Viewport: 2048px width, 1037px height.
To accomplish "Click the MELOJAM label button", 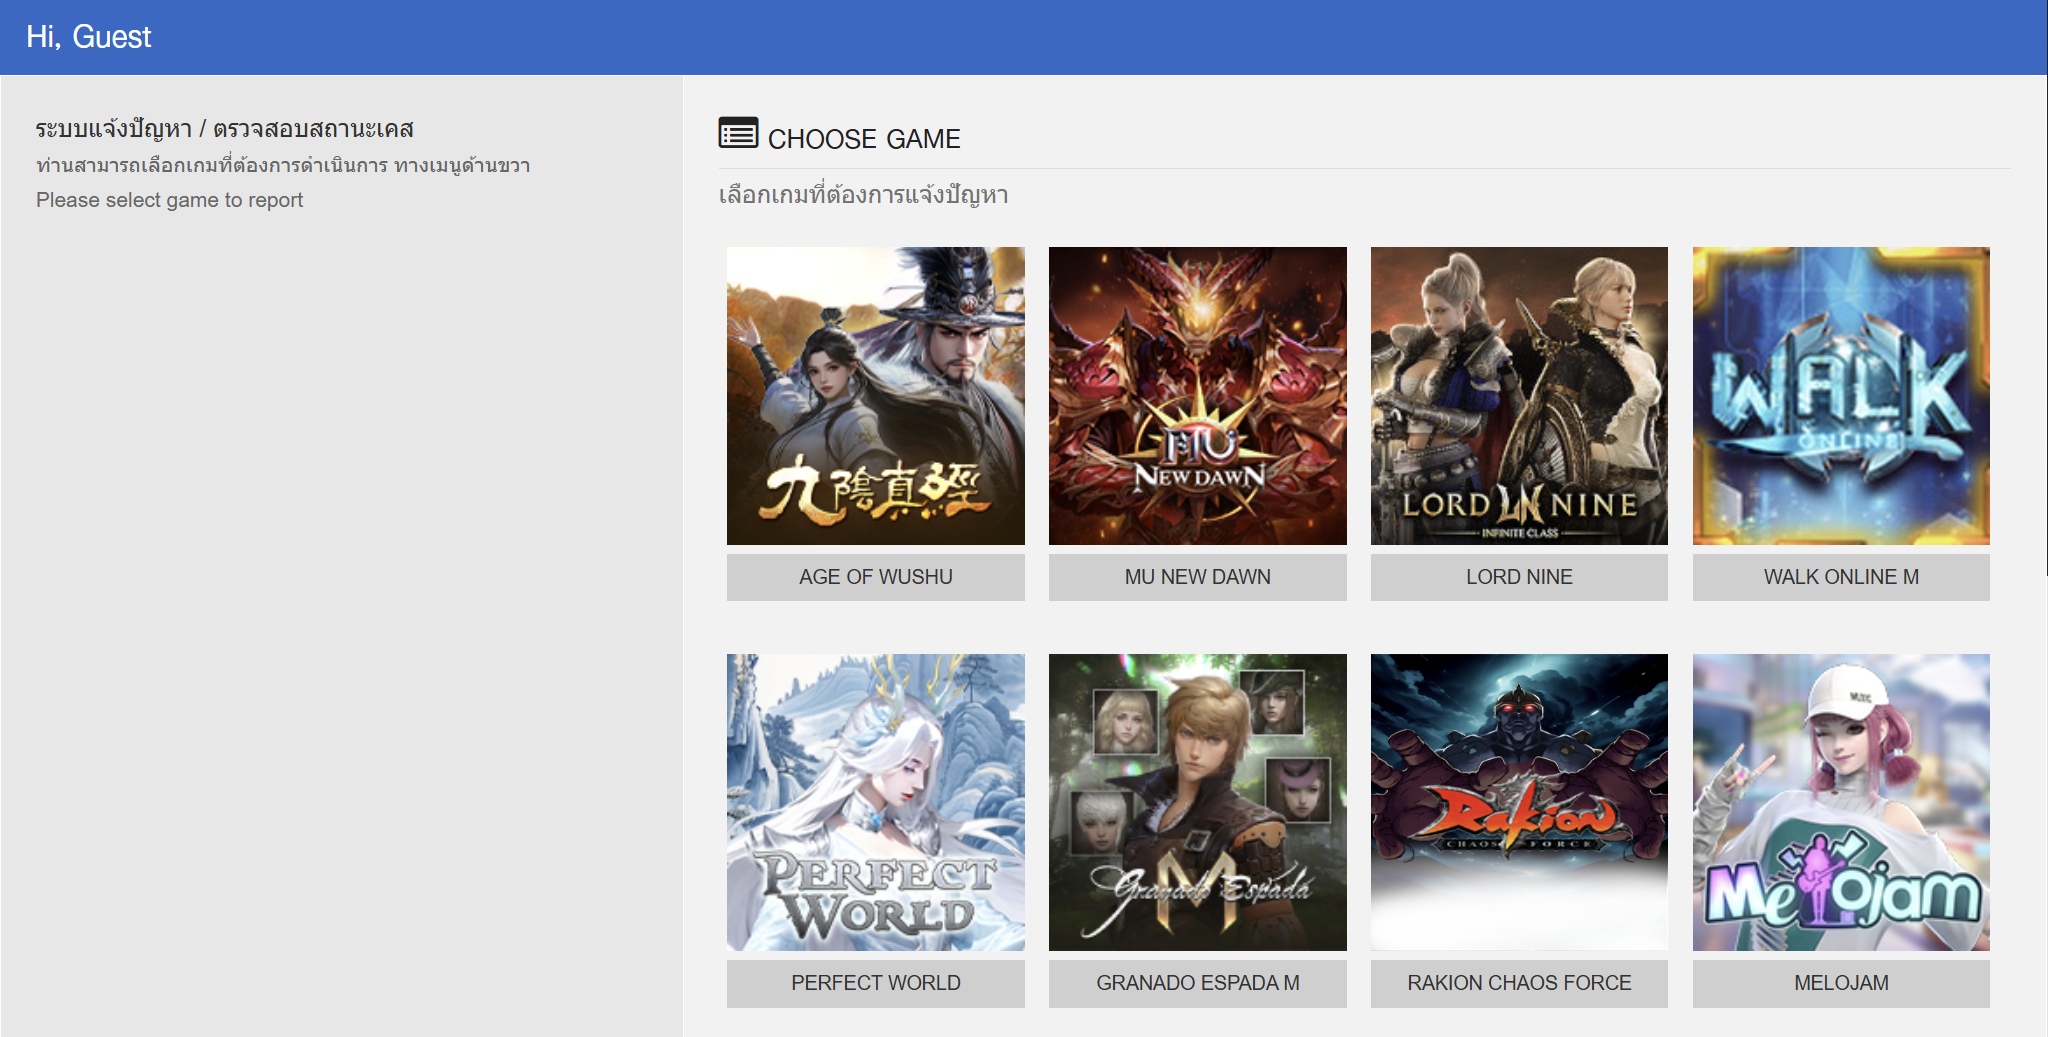I will tap(1841, 983).
